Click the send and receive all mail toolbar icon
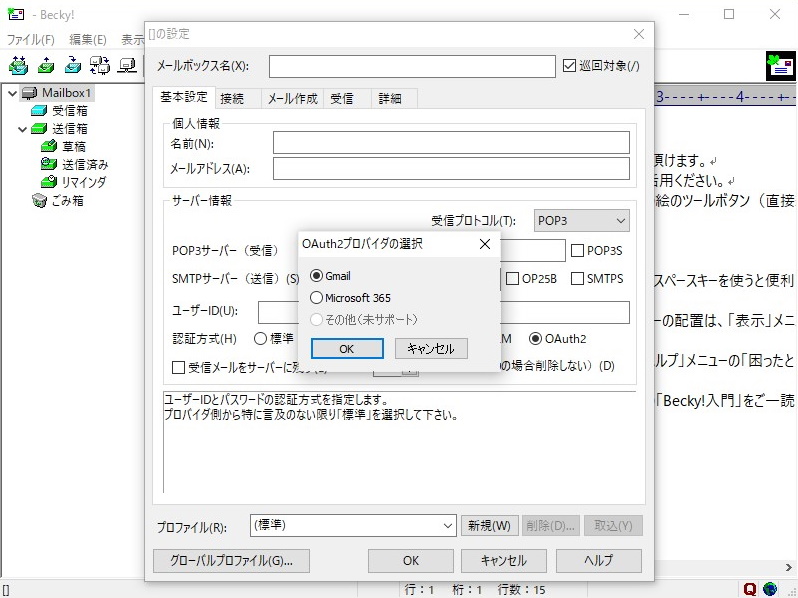798x598 pixels. pyautogui.click(x=18, y=65)
